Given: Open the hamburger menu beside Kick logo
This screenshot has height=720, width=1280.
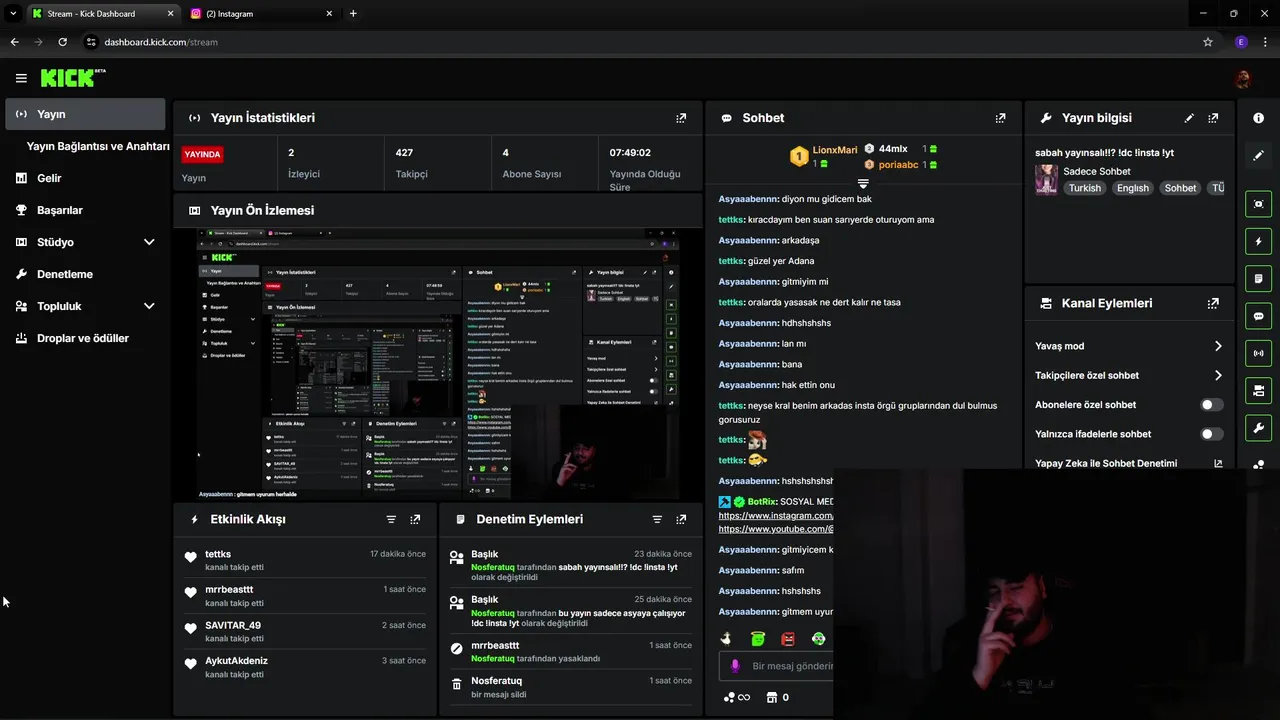Looking at the screenshot, I should point(21,78).
